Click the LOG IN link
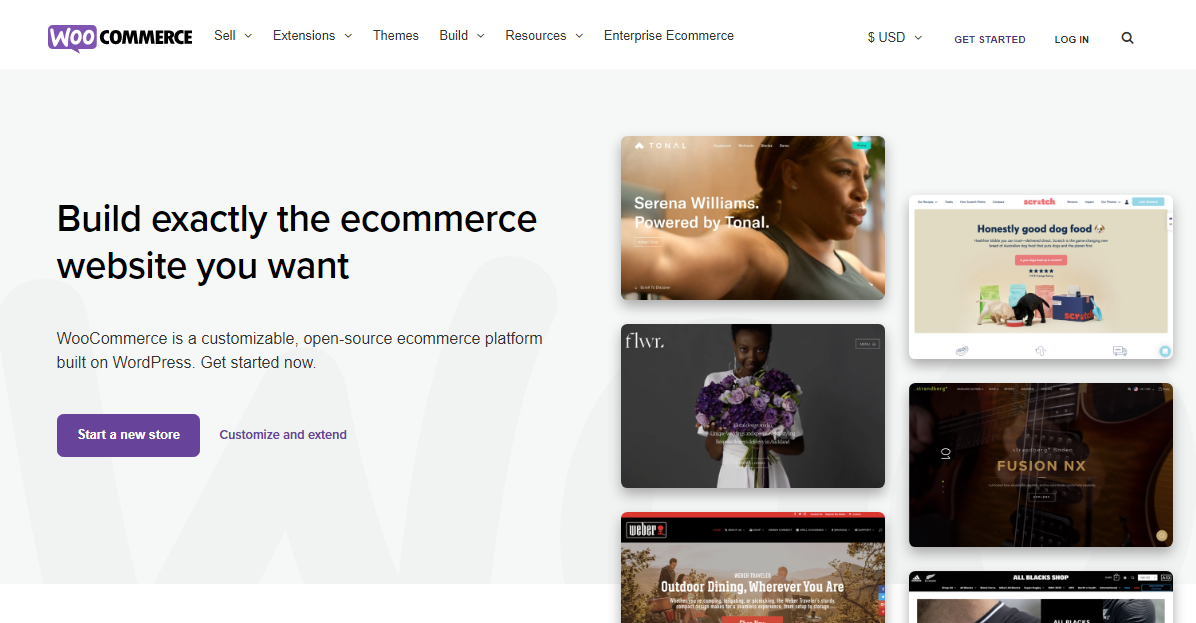1196x623 pixels. click(1072, 40)
